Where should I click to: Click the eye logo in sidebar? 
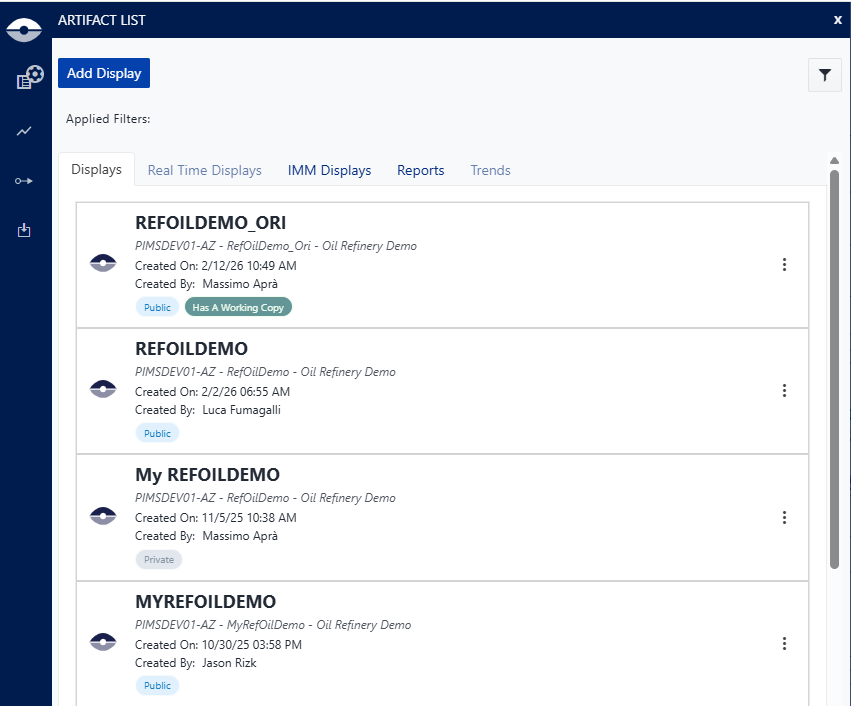[24, 30]
